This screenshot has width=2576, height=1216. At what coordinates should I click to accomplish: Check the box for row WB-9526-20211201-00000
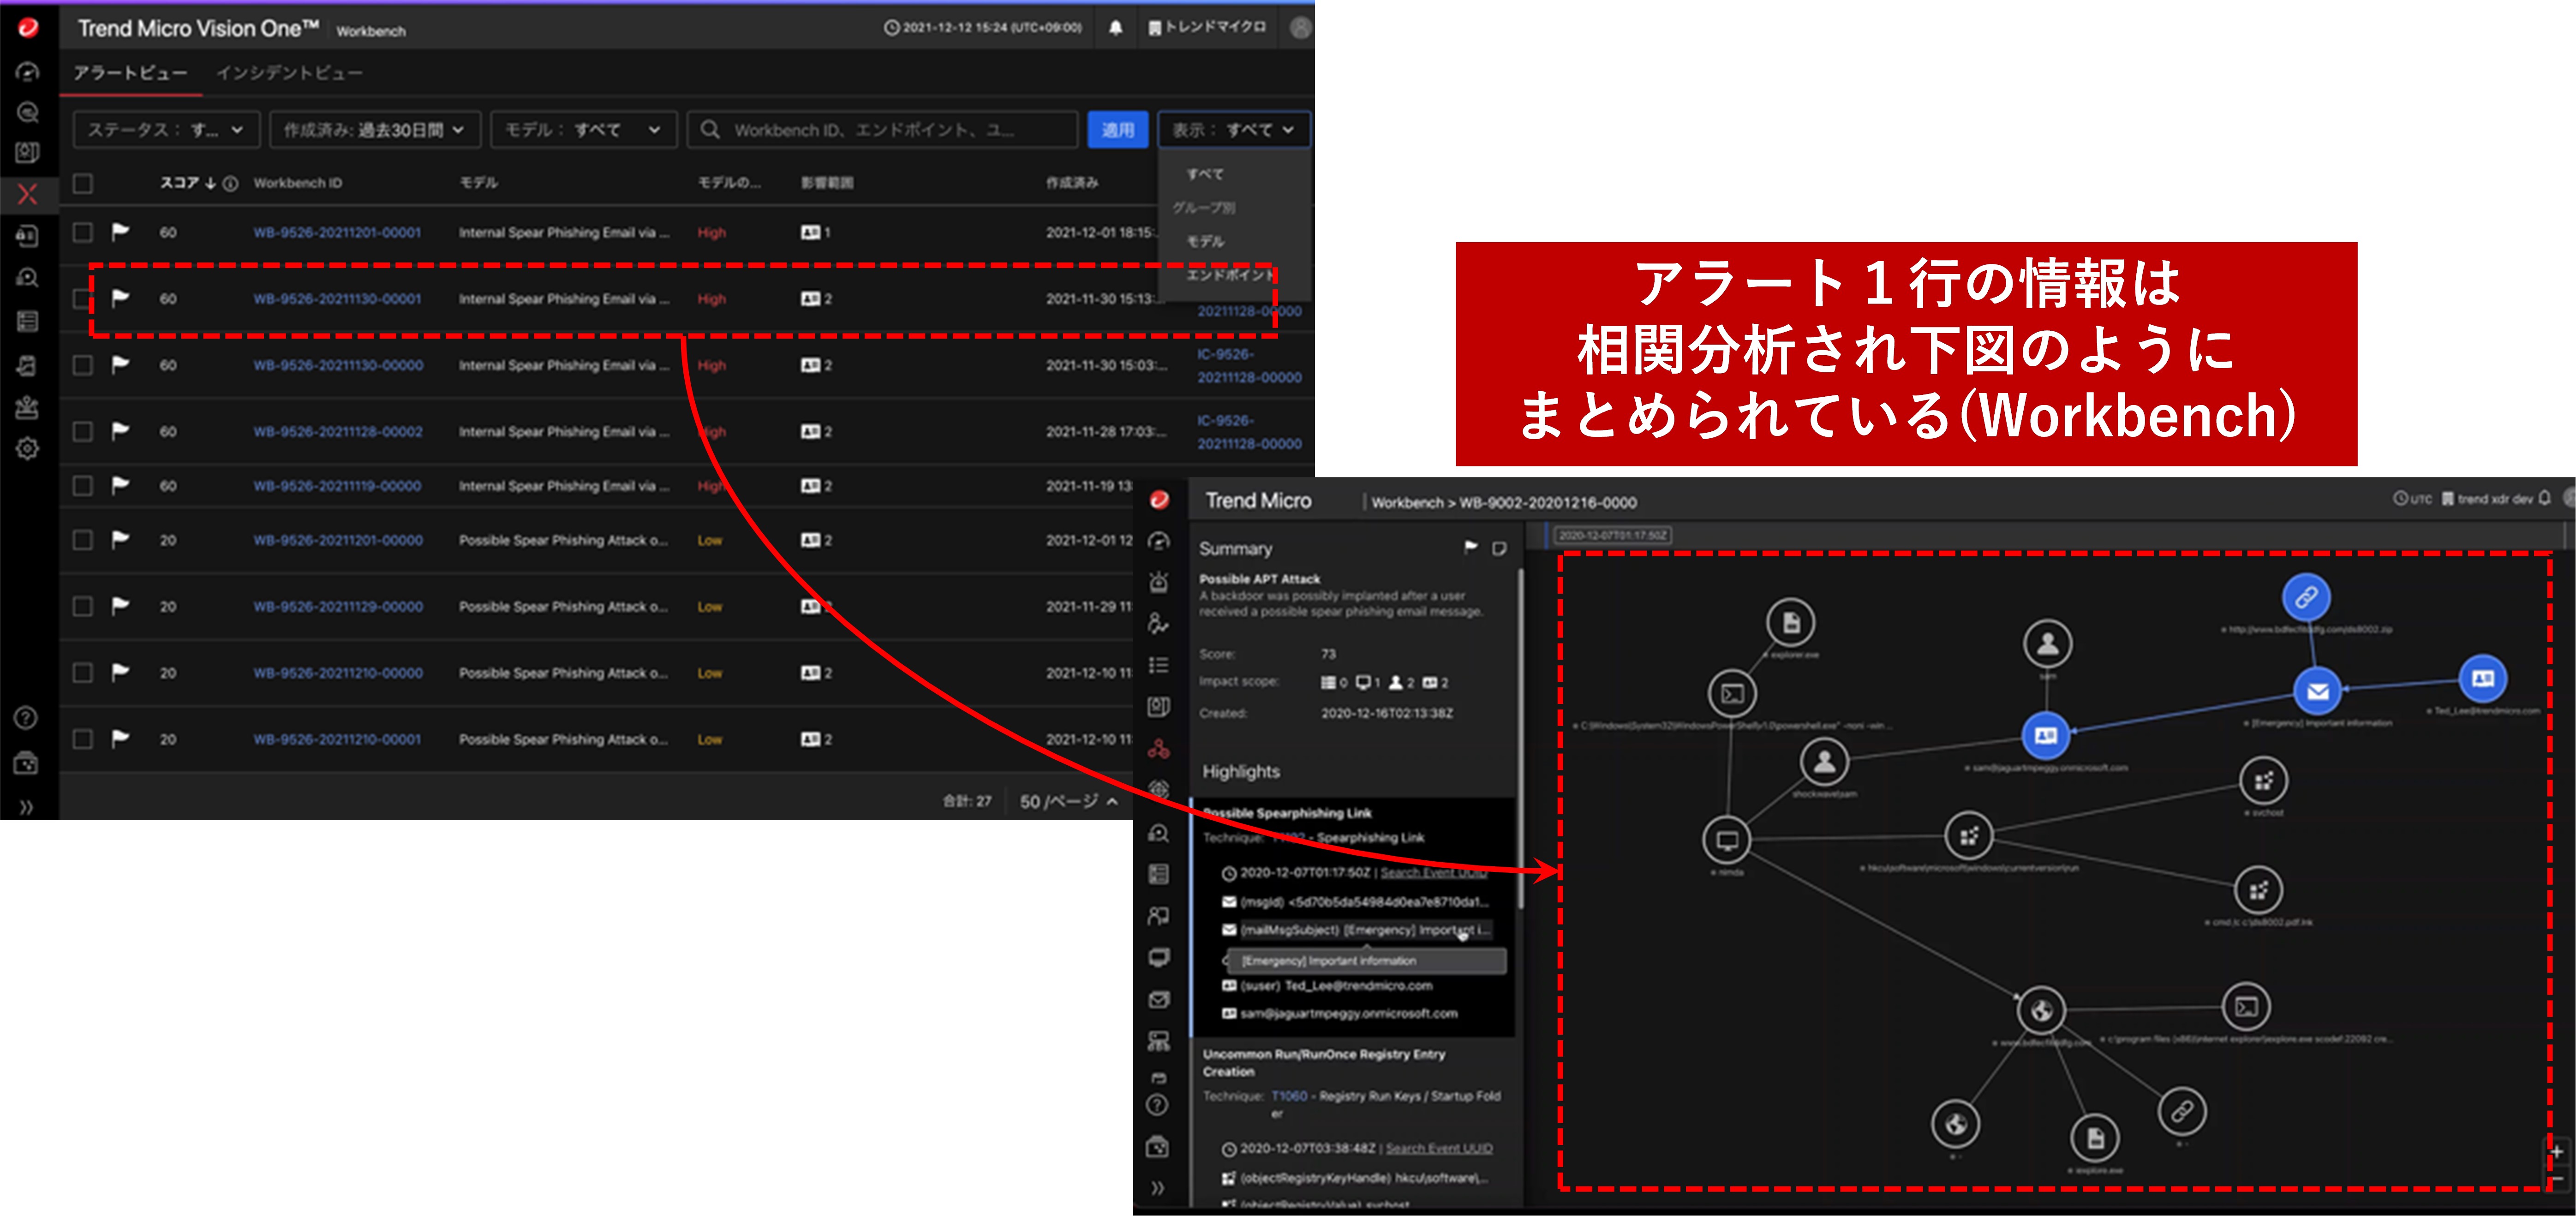pyautogui.click(x=83, y=540)
